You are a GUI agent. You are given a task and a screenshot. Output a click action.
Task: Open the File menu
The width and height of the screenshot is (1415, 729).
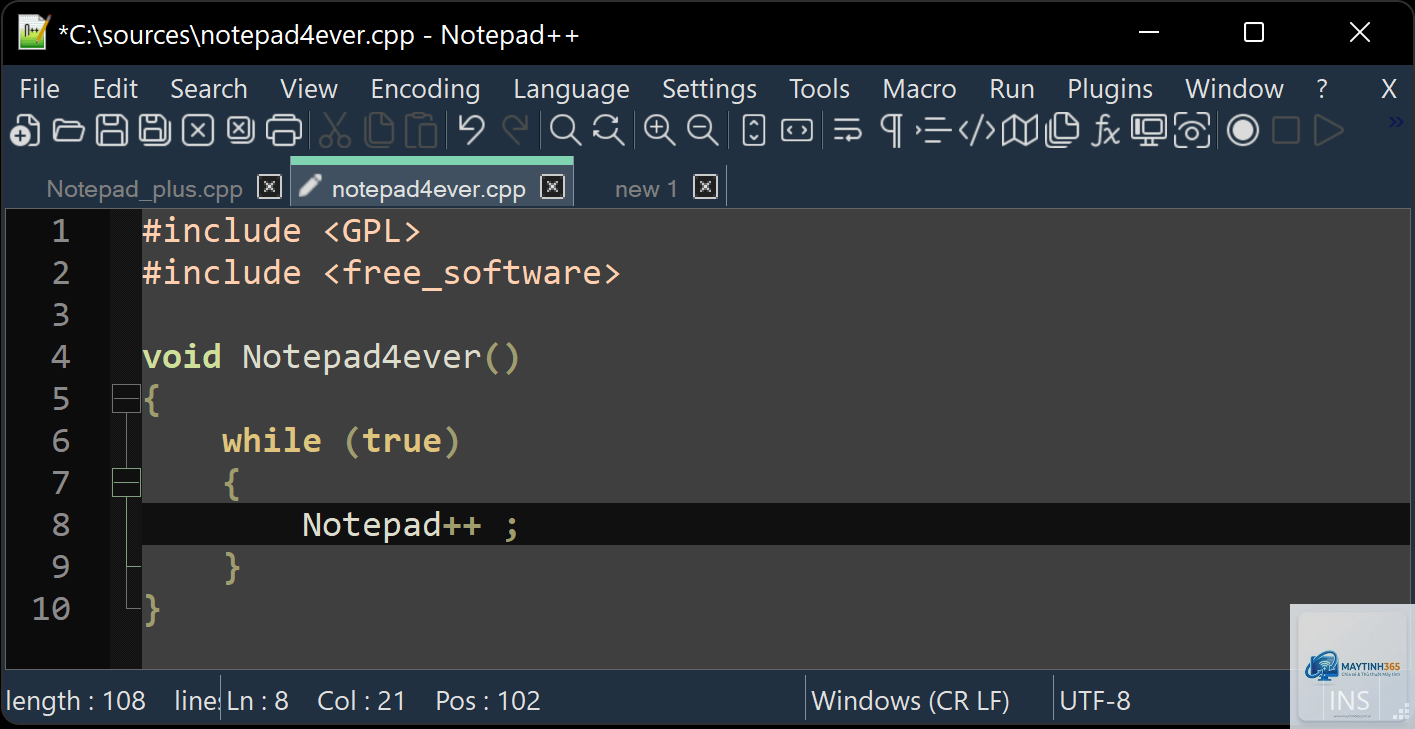[x=40, y=89]
